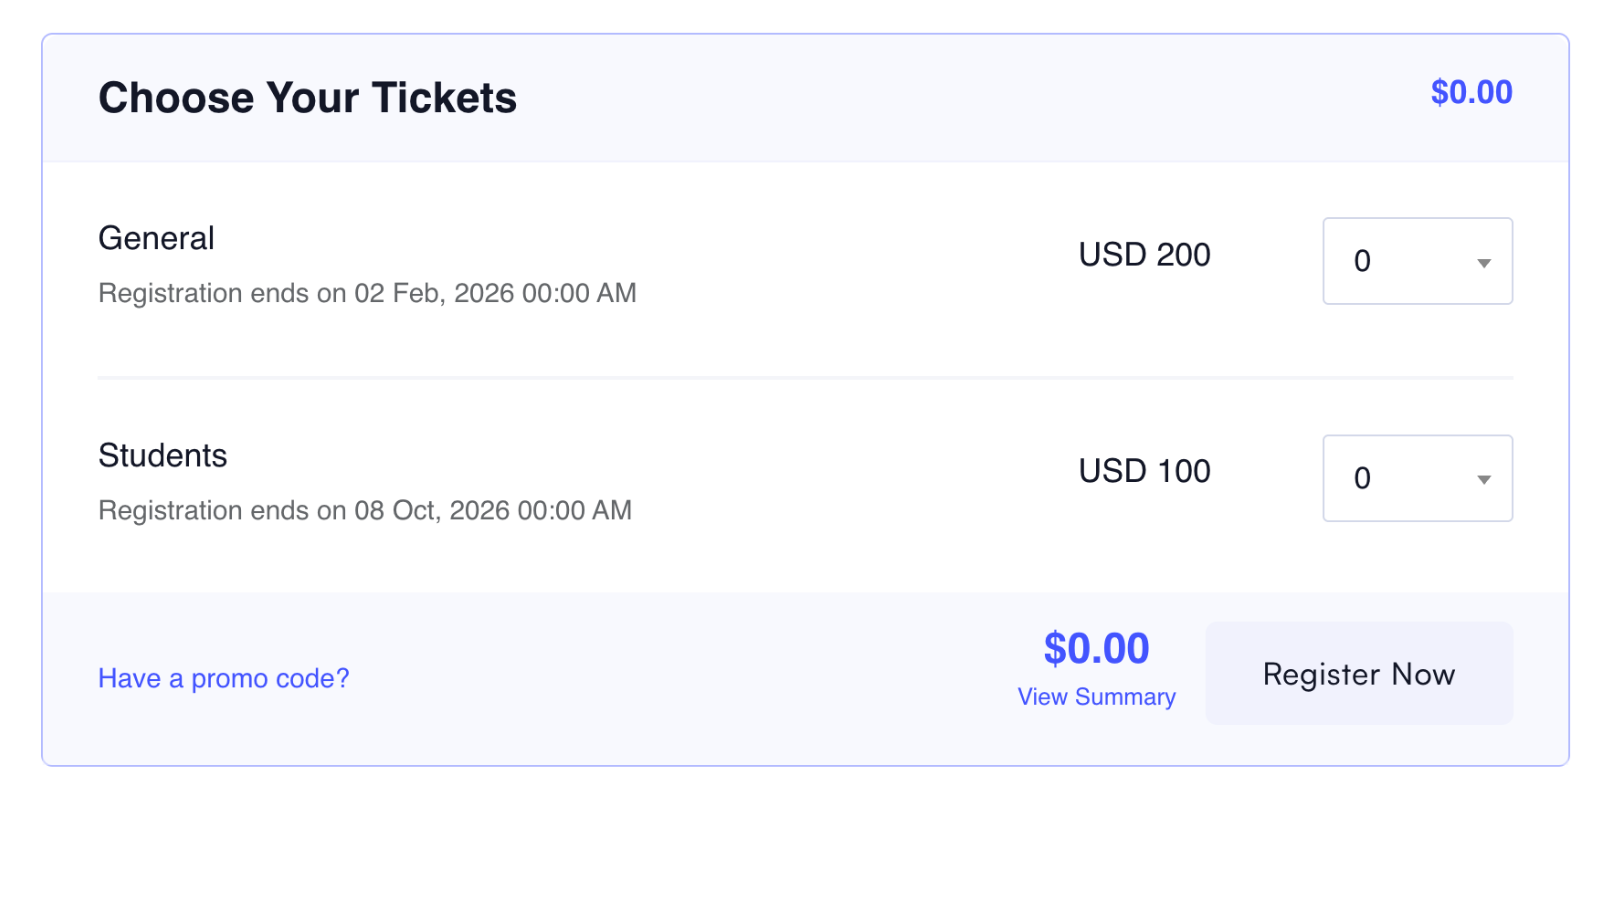Click the 0 value in Students quantity box
This screenshot has height=900, width=1600.
coord(1361,478)
